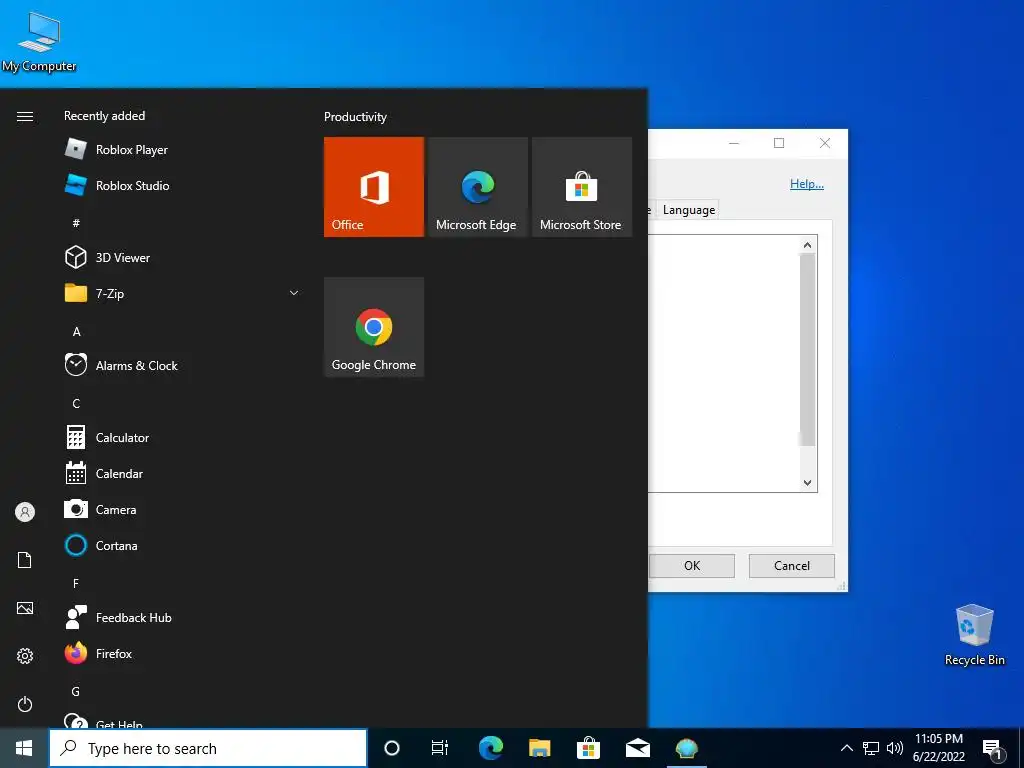The image size is (1024, 768).
Task: Click the dialog scrollbar up arrow
Action: (807, 245)
